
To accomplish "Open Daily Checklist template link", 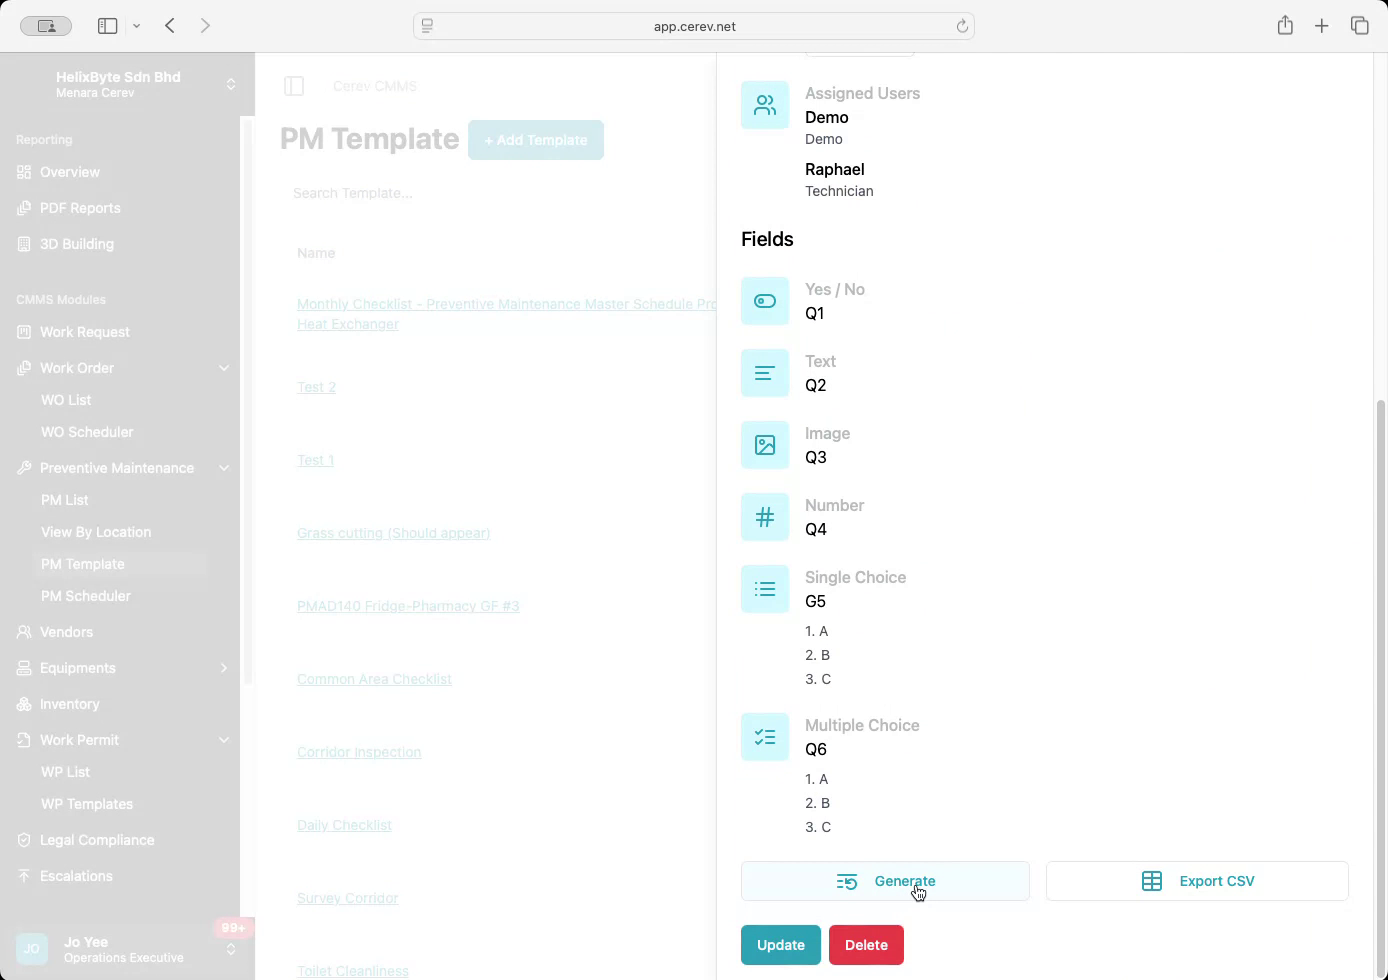I will coord(344,825).
